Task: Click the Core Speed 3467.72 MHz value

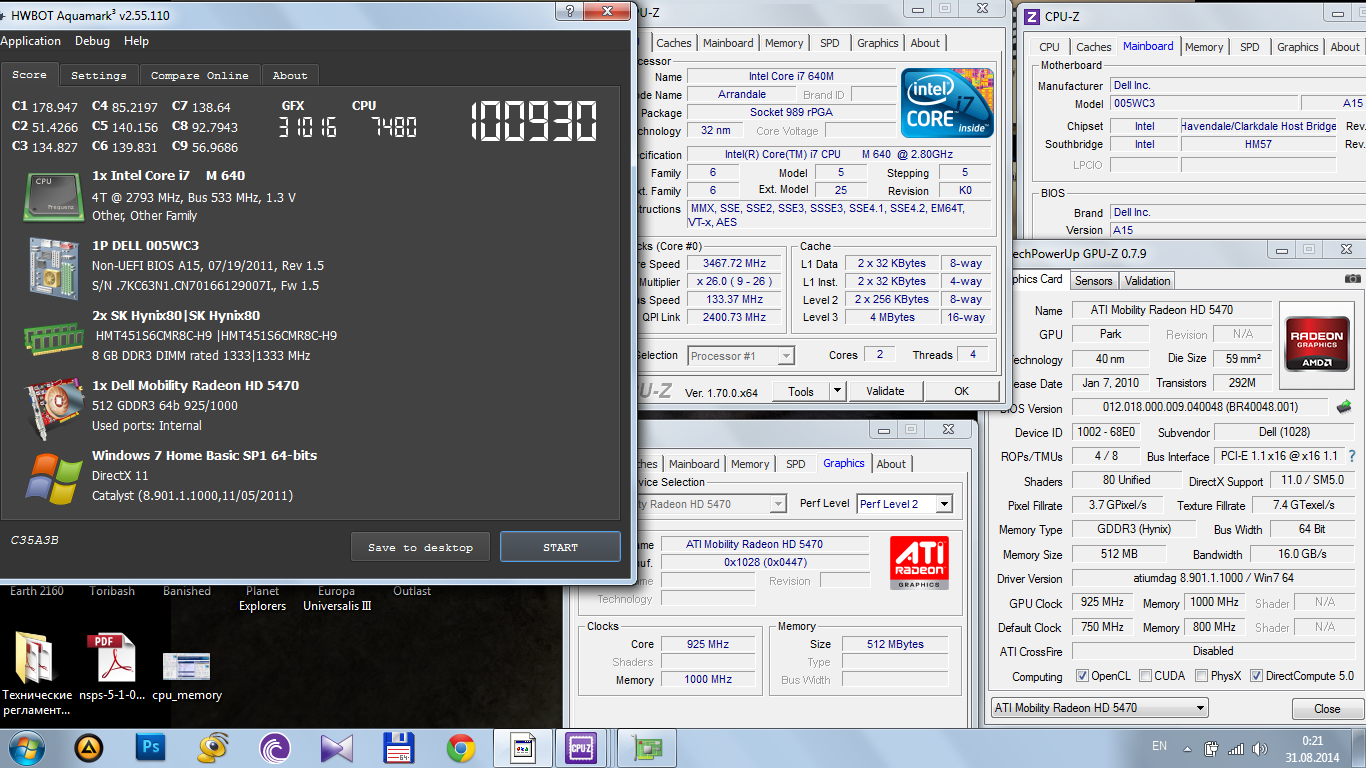Action: (x=734, y=264)
